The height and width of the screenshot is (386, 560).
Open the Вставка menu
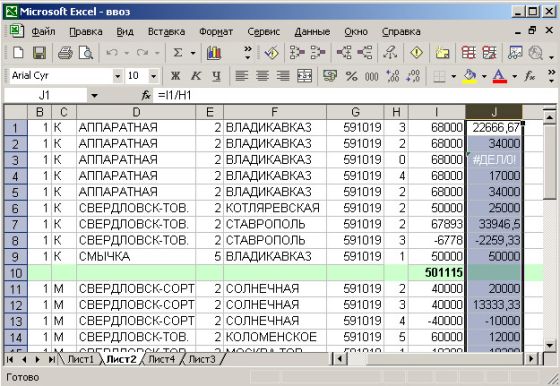(166, 32)
